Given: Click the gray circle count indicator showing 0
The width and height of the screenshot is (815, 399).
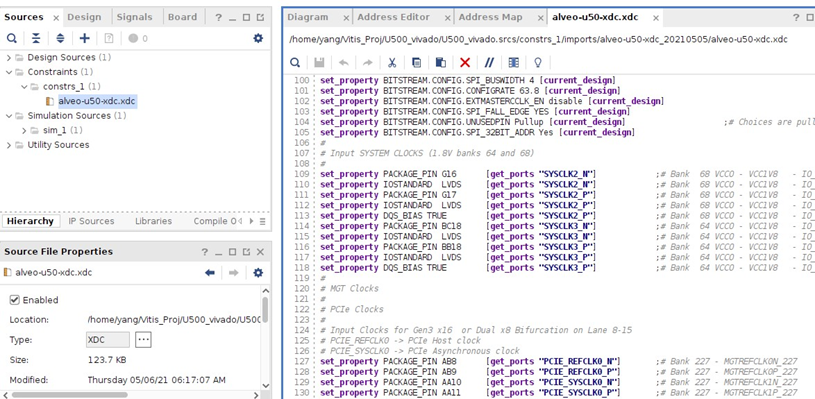Looking at the screenshot, I should point(138,38).
